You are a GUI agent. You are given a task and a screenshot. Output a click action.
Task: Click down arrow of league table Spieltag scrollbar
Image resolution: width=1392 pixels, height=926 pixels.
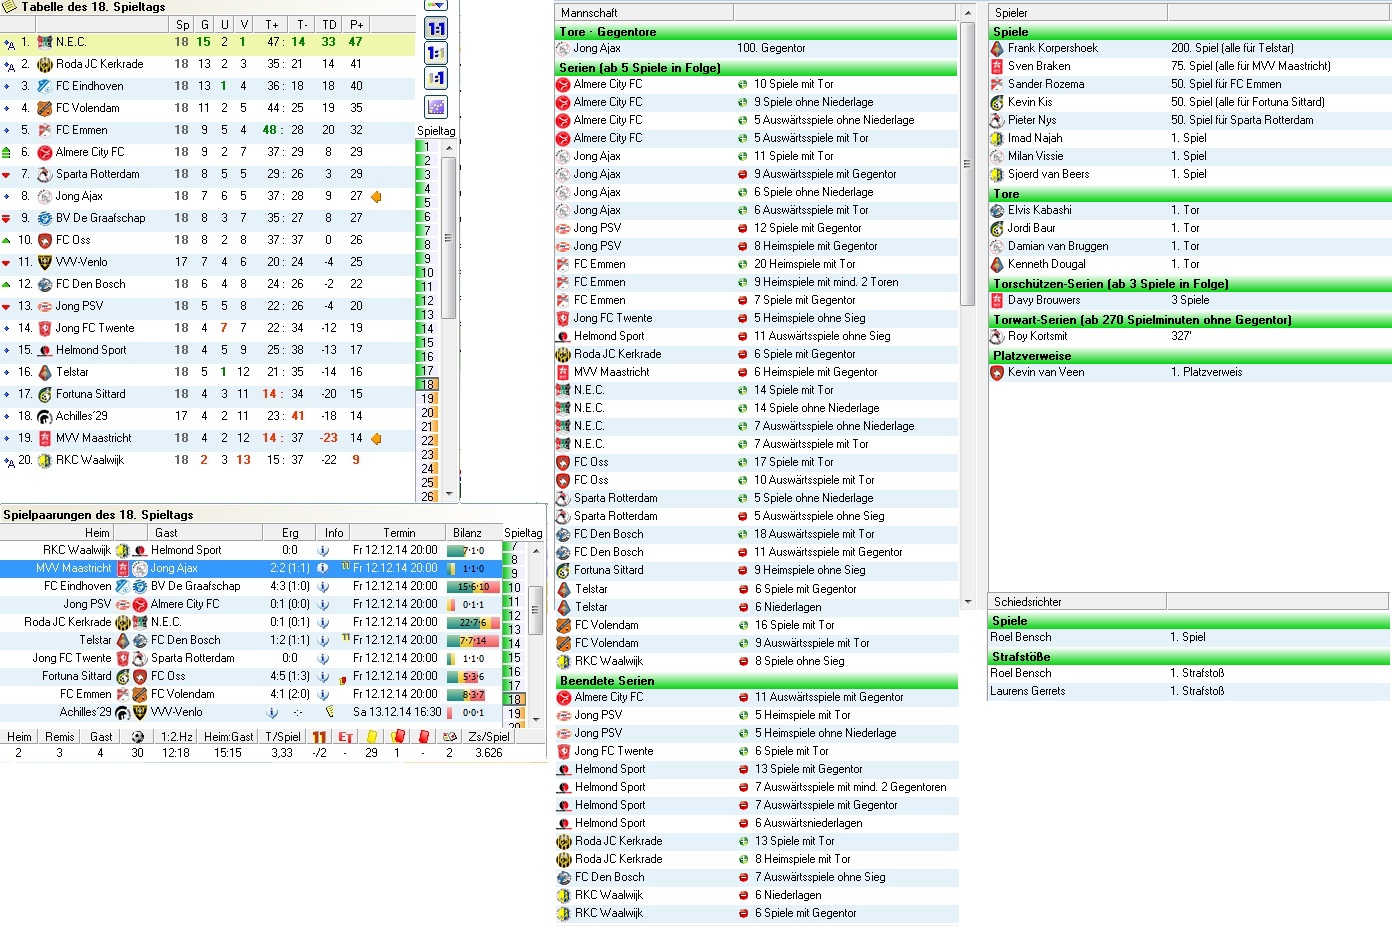[448, 493]
